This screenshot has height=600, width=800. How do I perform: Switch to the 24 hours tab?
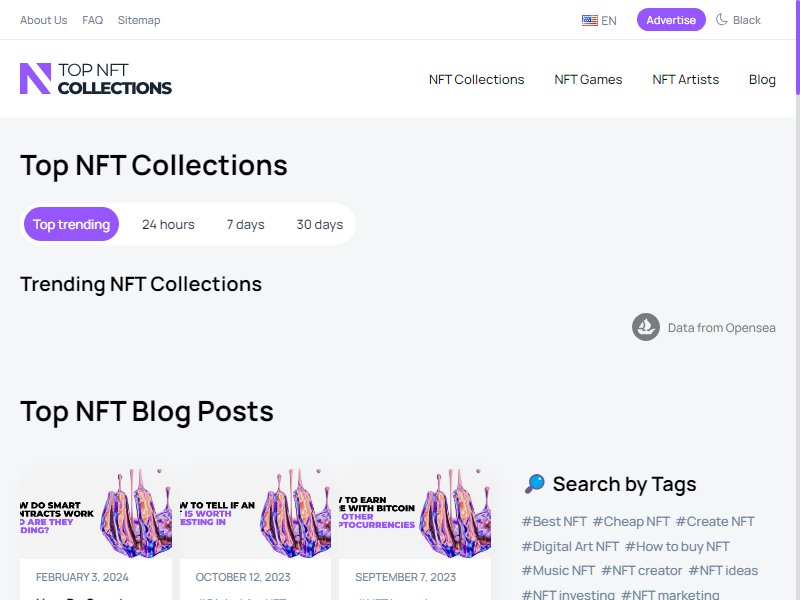pos(168,224)
